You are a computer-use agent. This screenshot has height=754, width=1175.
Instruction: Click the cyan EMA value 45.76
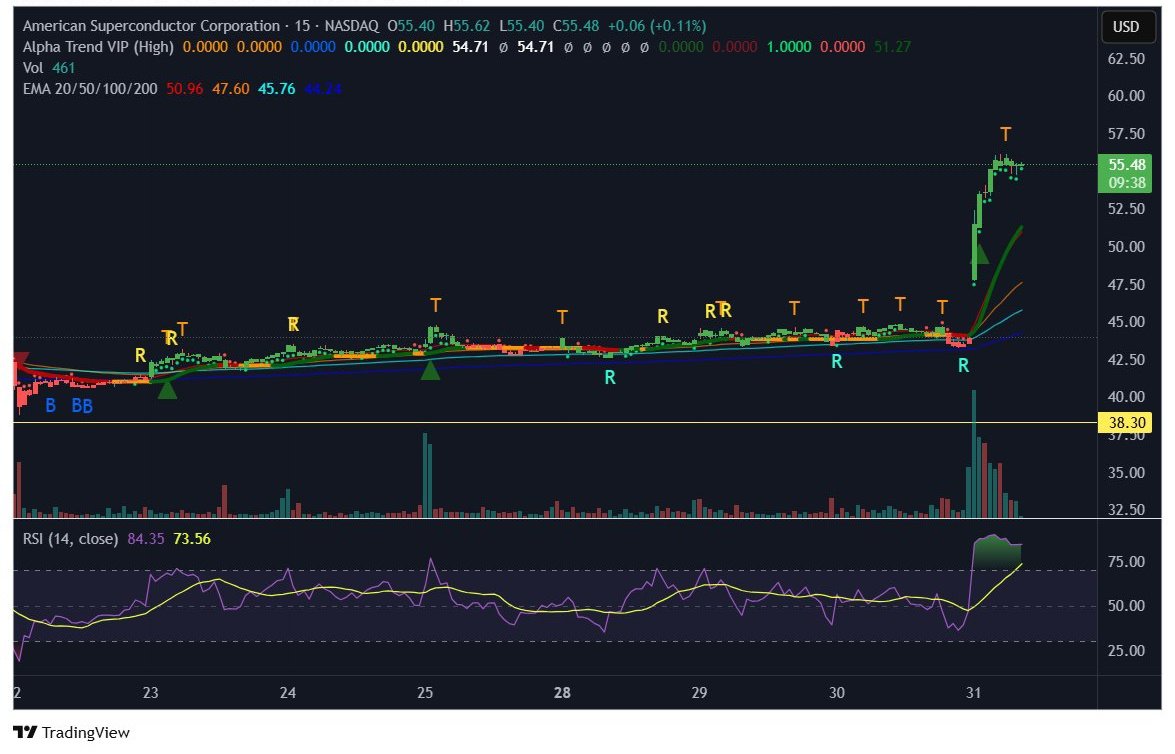[277, 88]
